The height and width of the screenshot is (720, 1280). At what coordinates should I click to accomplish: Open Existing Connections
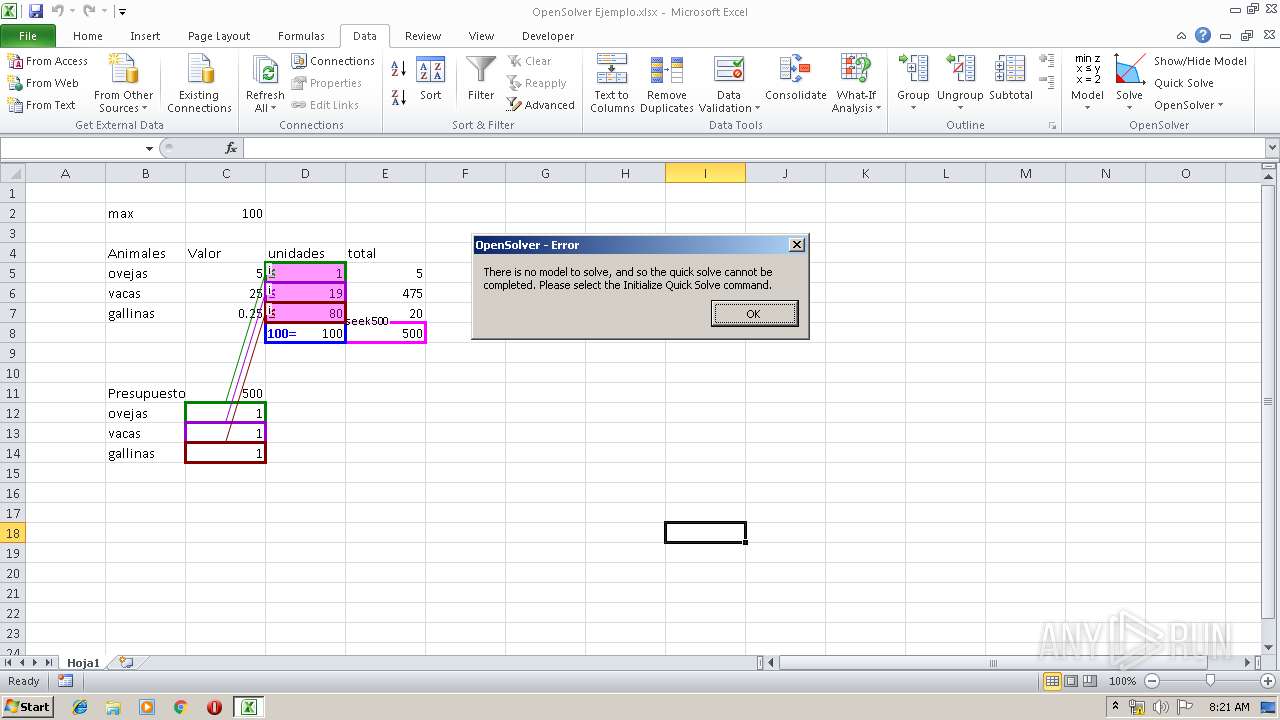tap(199, 84)
